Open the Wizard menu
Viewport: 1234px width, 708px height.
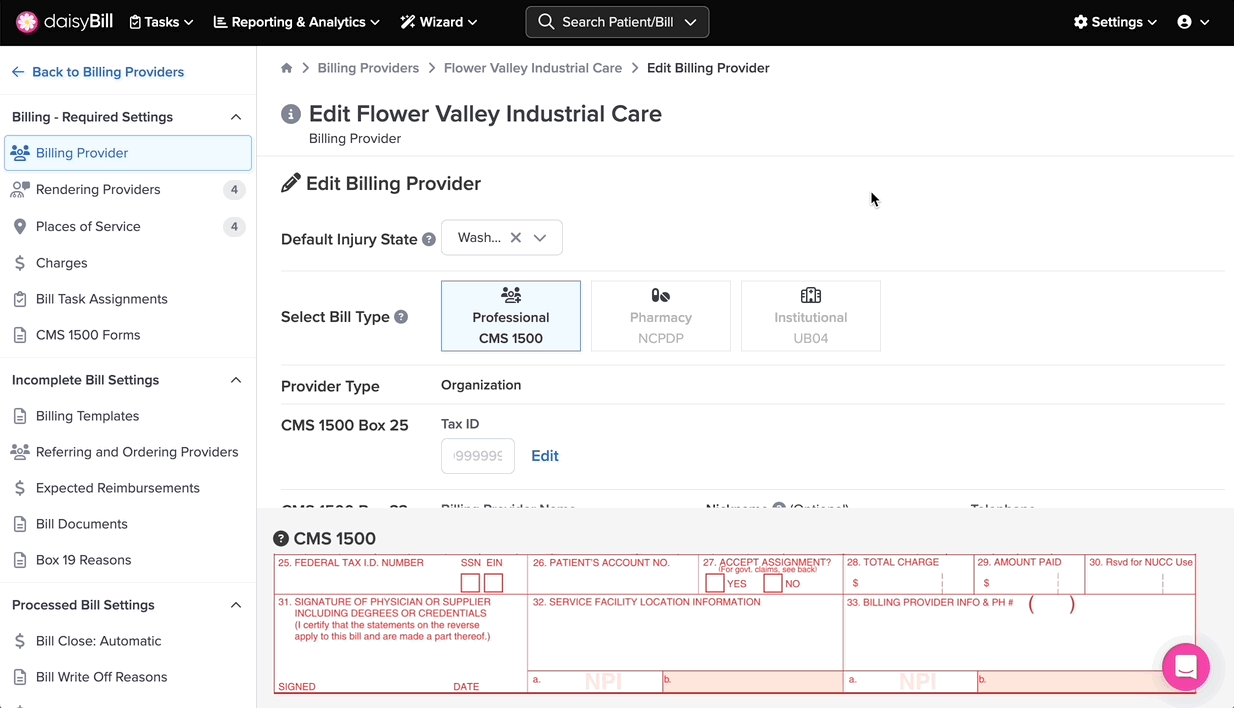439,22
